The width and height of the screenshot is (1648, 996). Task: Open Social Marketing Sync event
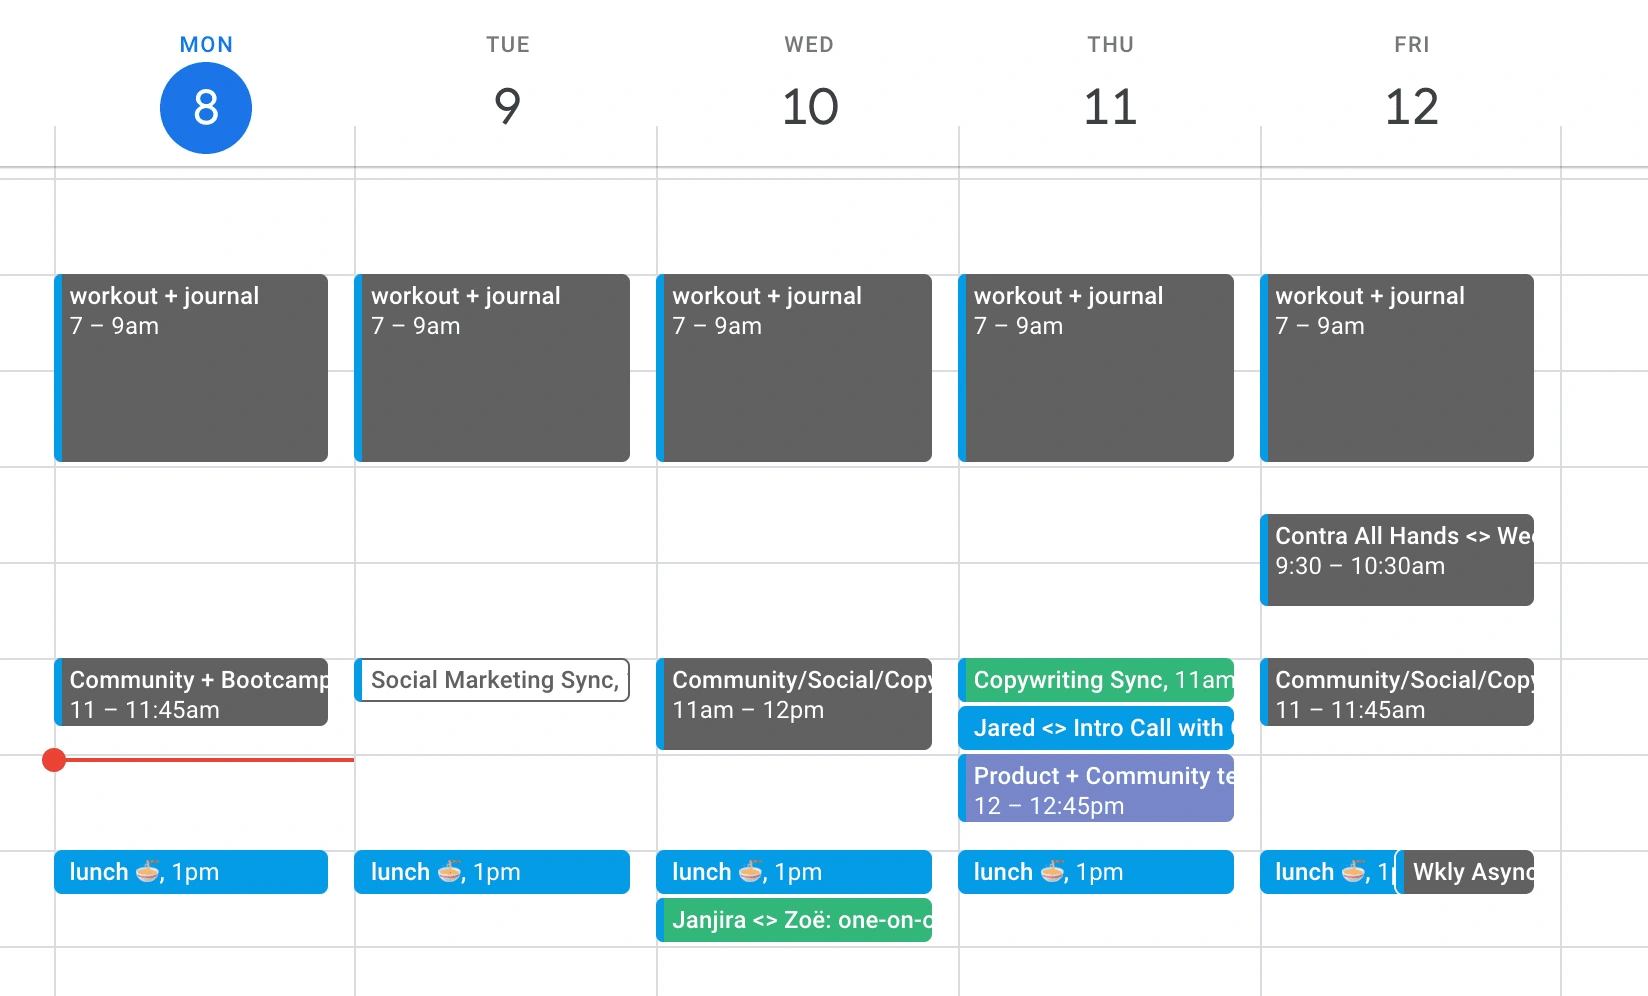(x=492, y=680)
